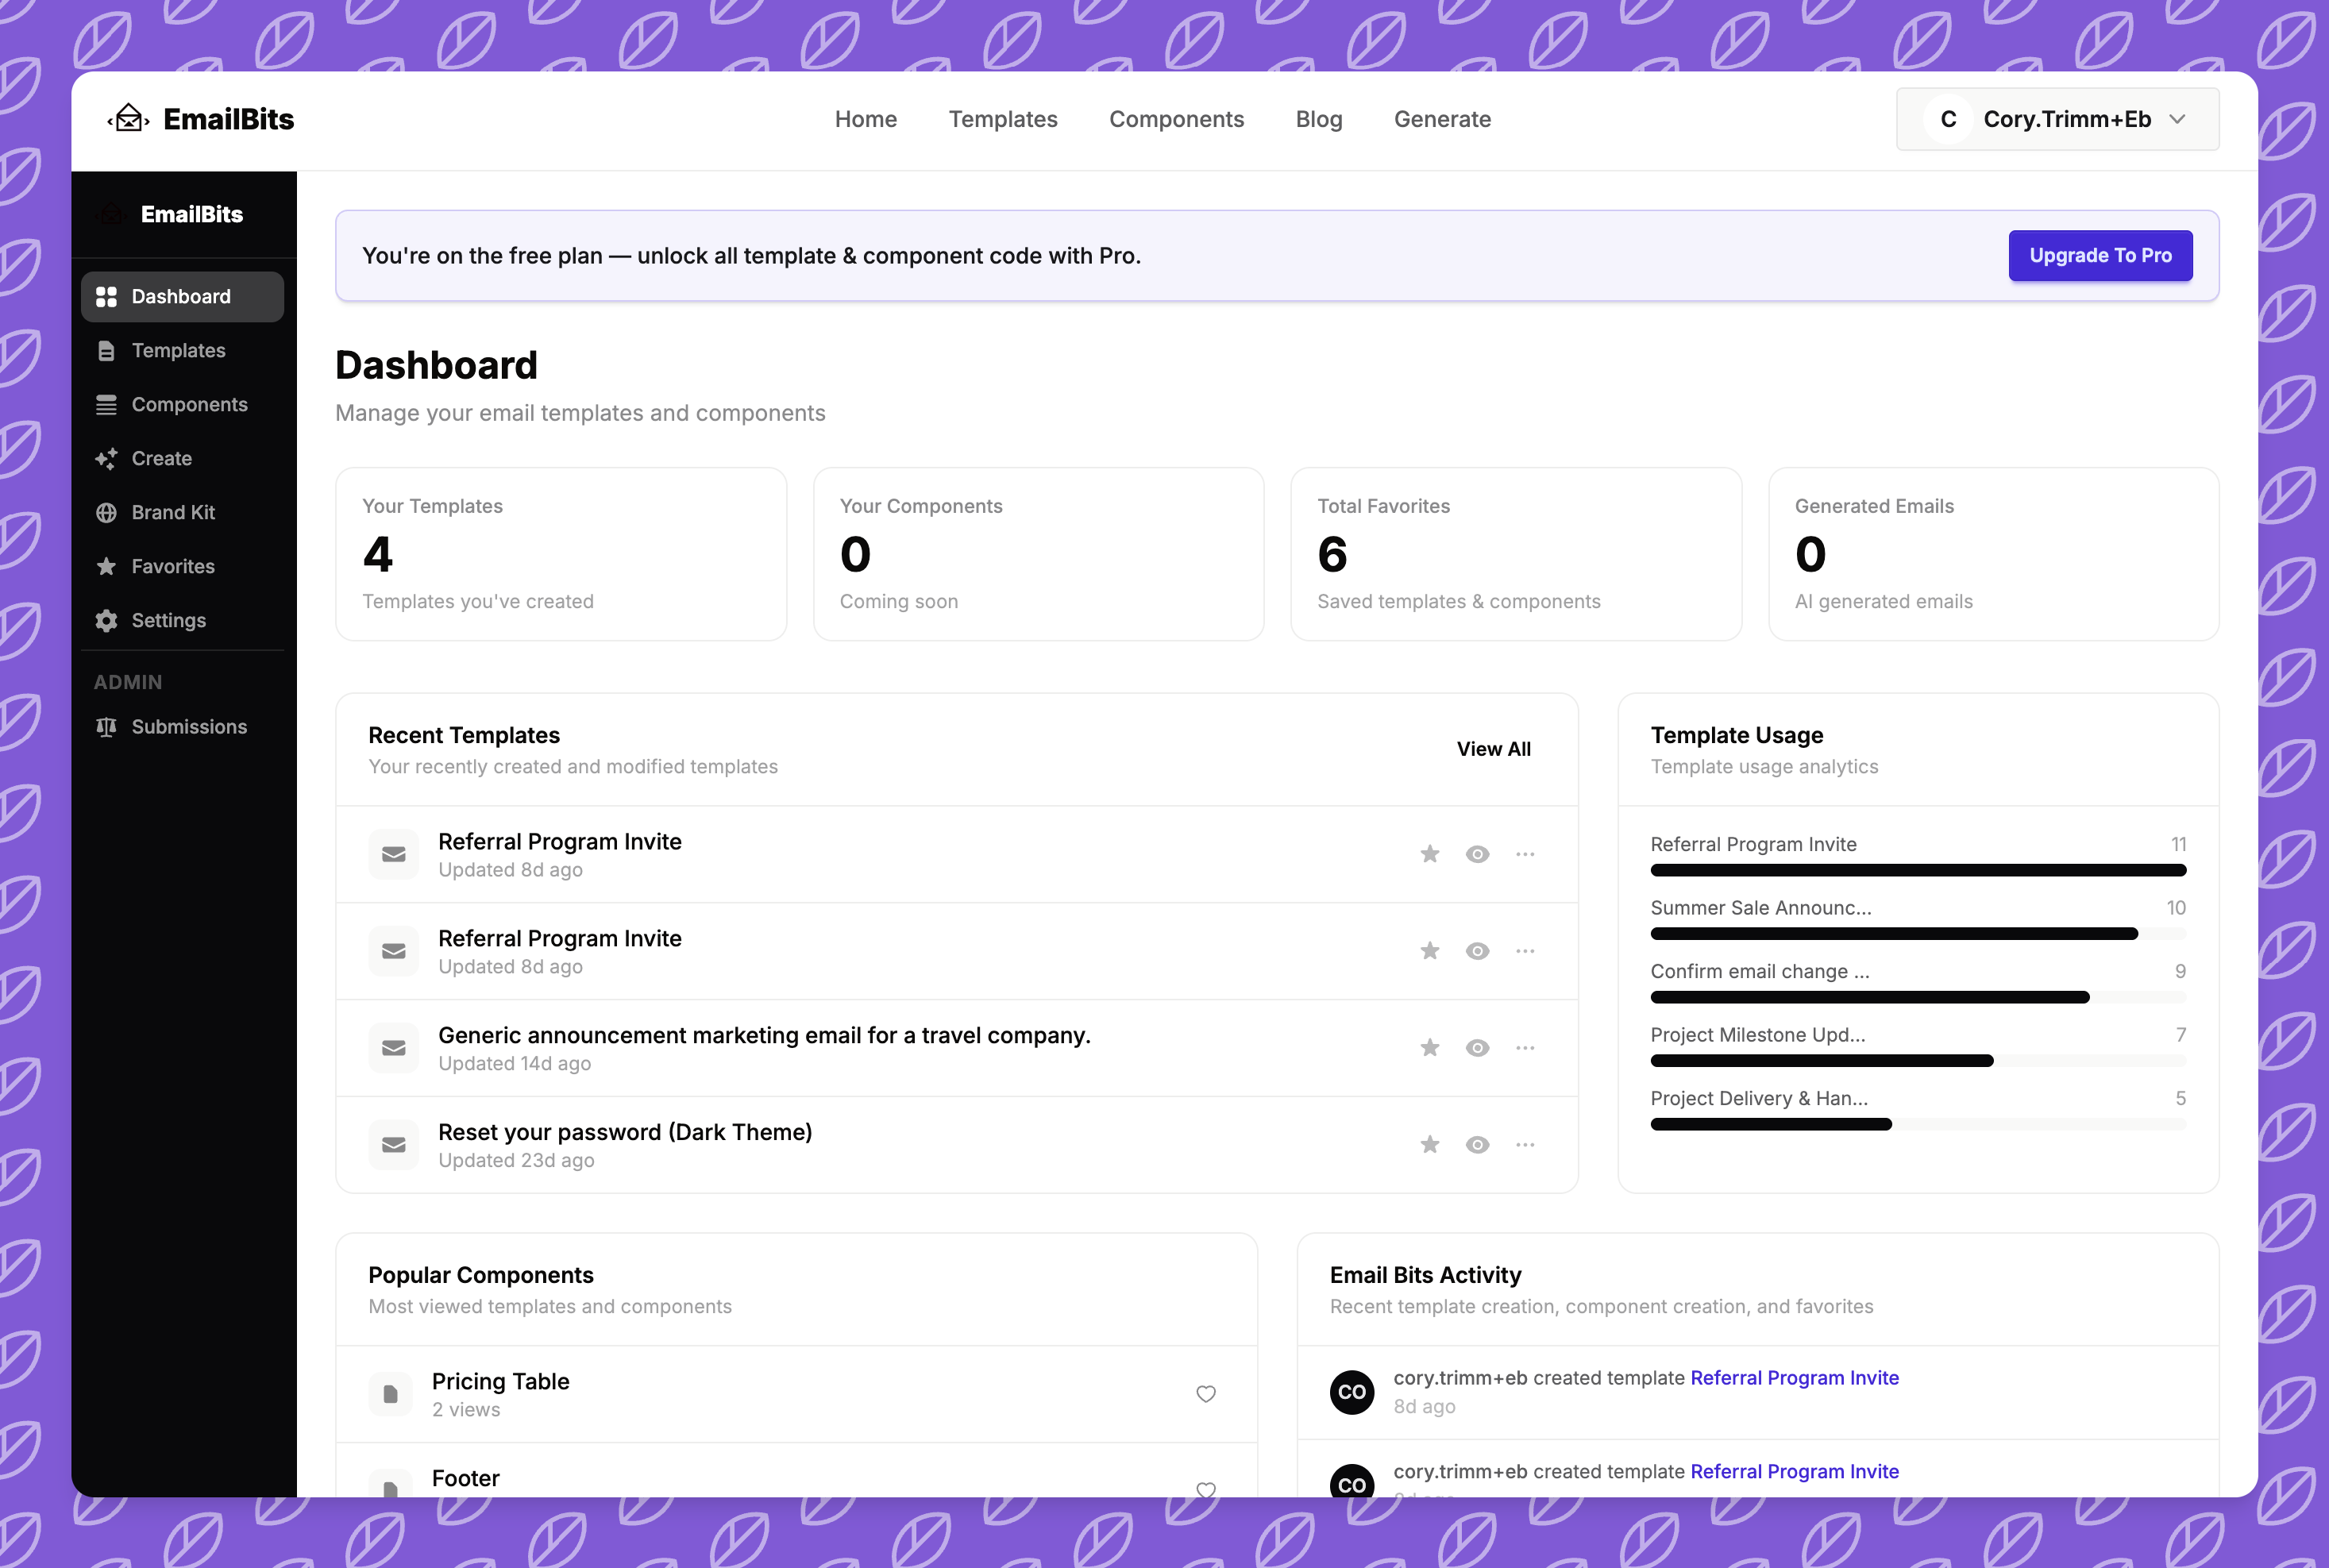This screenshot has height=1568, width=2329.
Task: Click the Pricing Table file icon
Action: pyautogui.click(x=391, y=1394)
